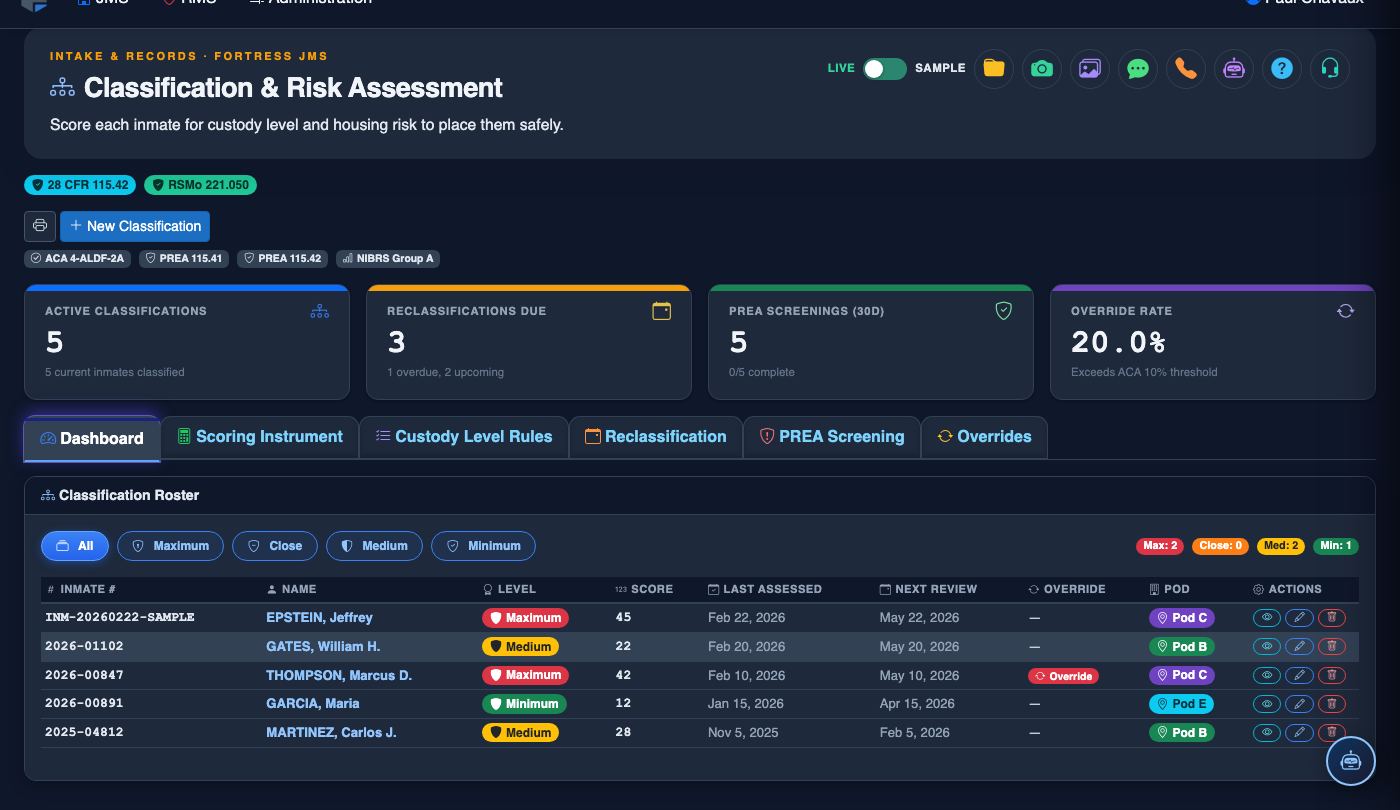Filter roster by Medium level

click(374, 546)
